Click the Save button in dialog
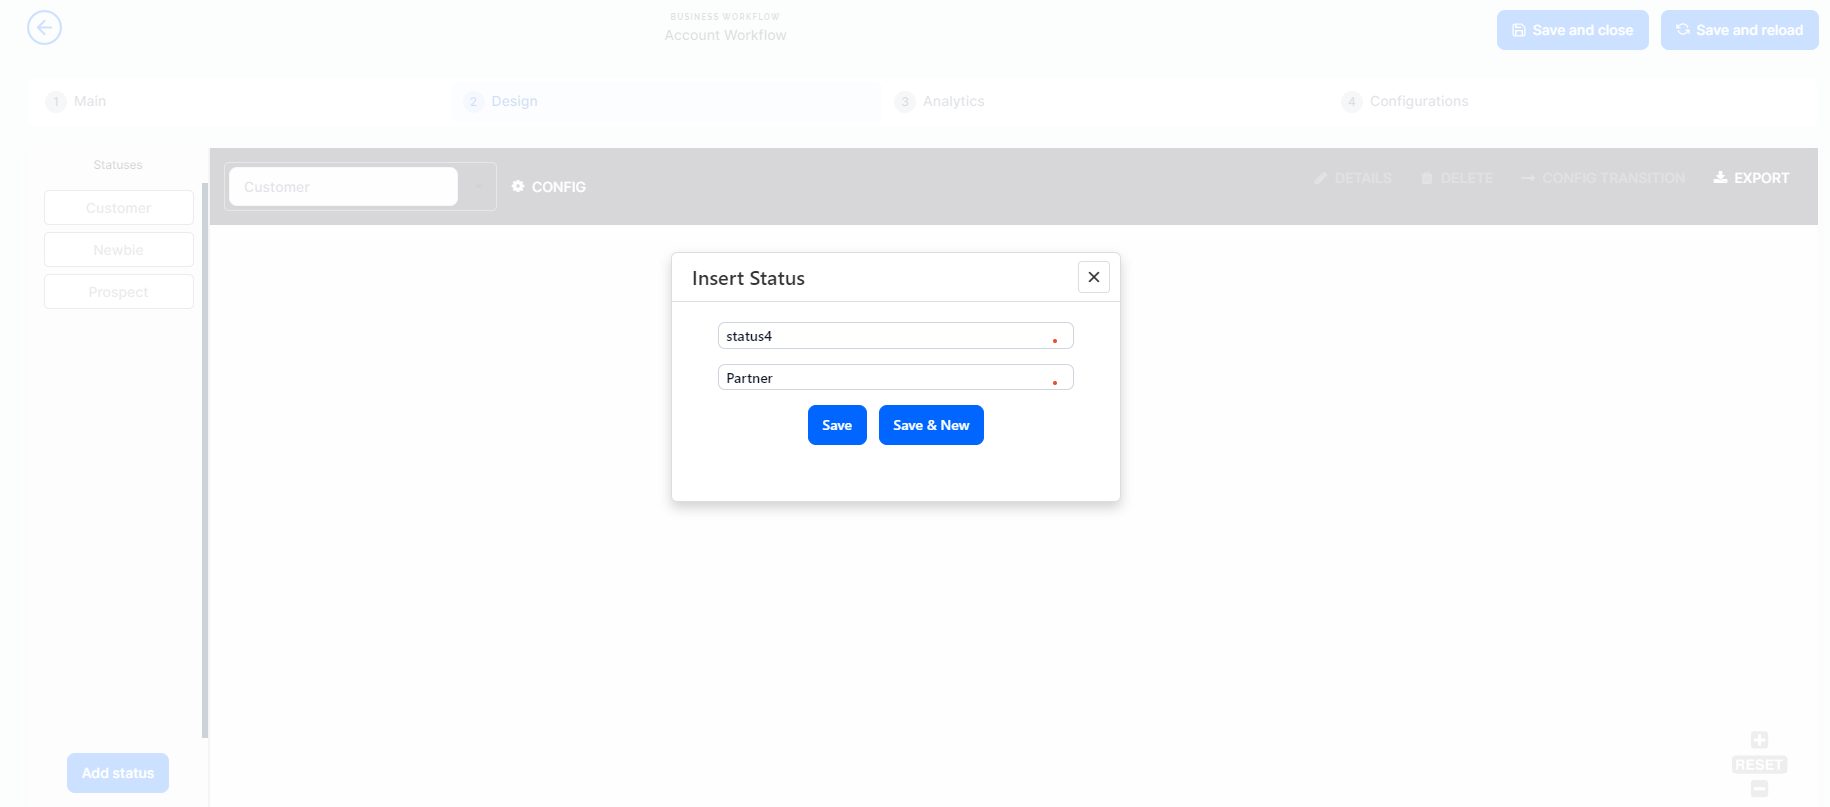The image size is (1830, 807). [837, 425]
